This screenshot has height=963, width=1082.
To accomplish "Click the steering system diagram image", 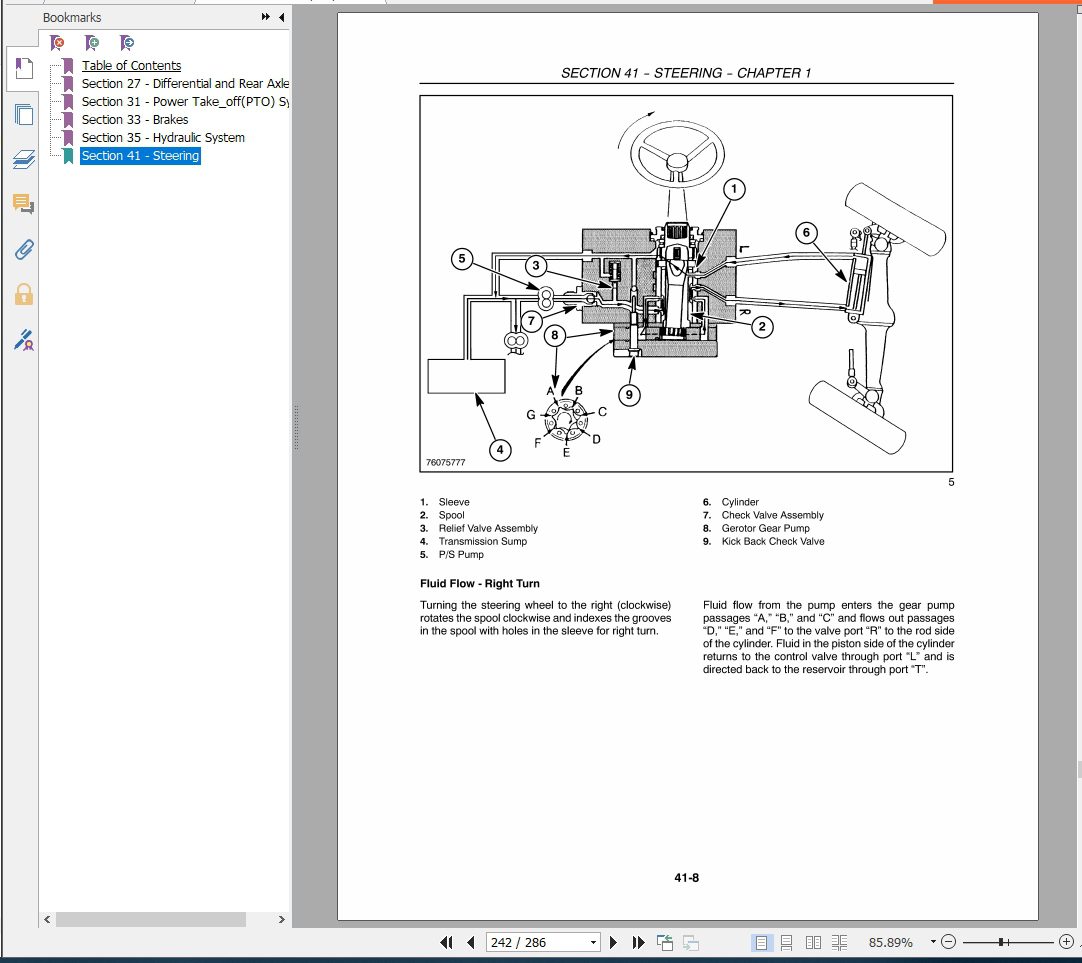I will (x=686, y=284).
